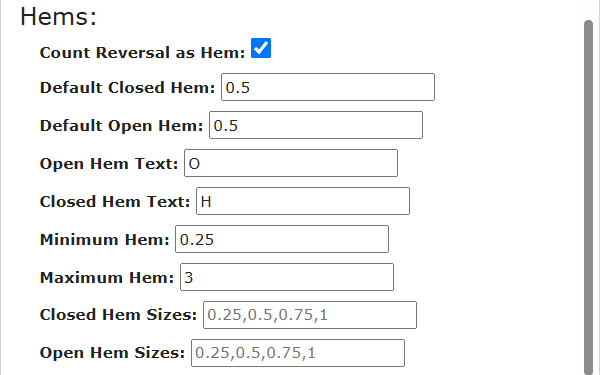Click the "Closed Hem Sizes:" label
Viewport: 600px width, 375px height.
coord(118,315)
